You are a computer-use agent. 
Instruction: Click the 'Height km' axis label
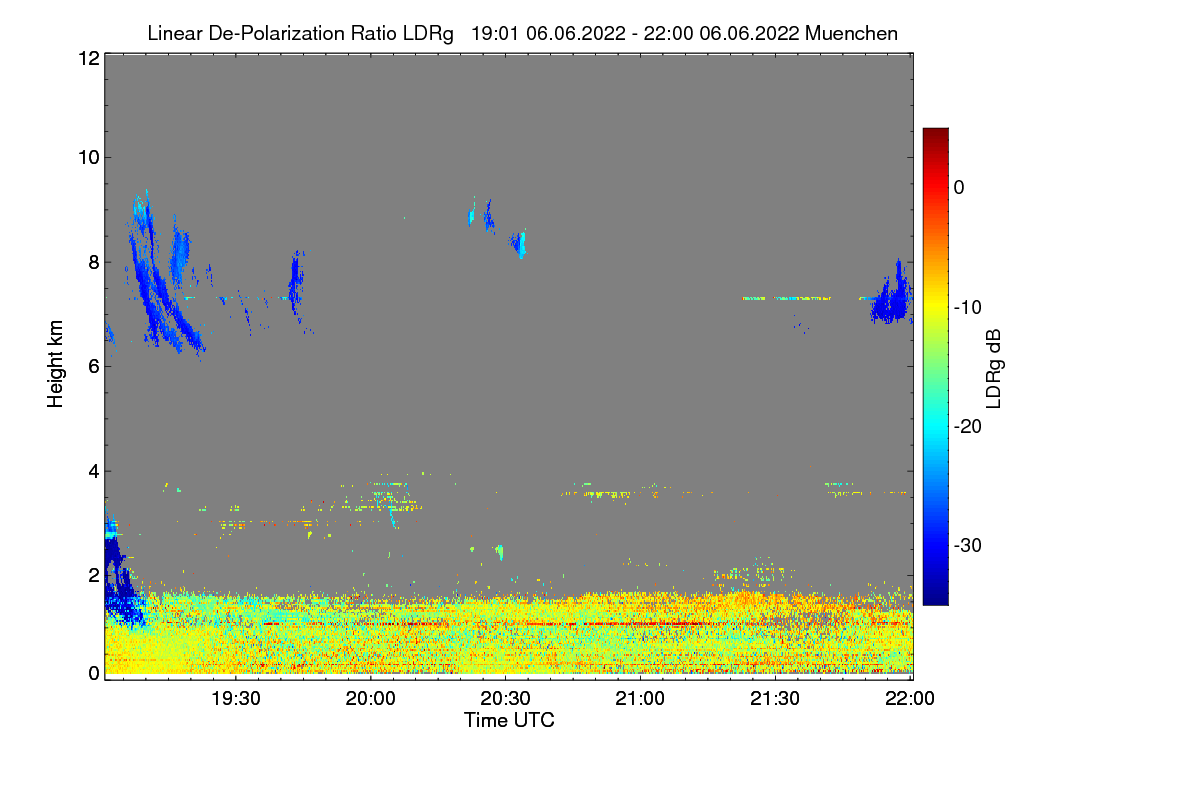point(56,364)
